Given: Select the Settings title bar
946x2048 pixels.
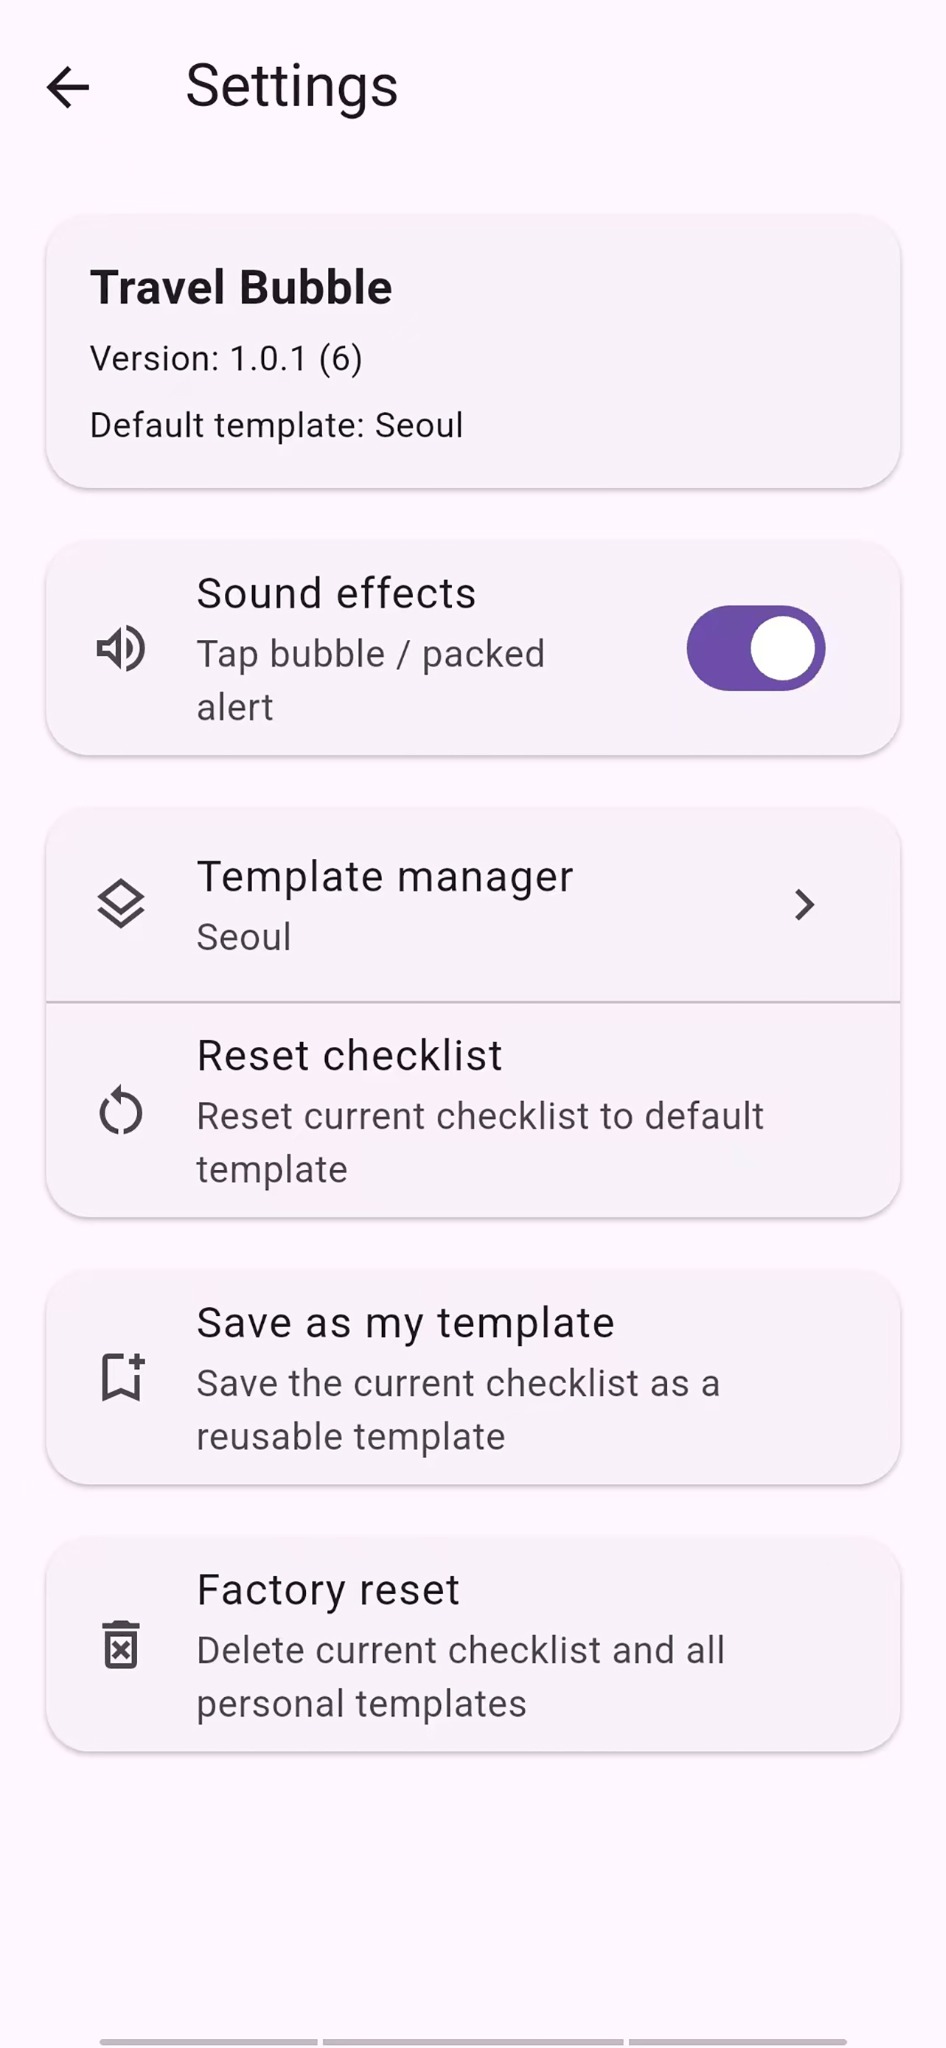Looking at the screenshot, I should point(290,87).
